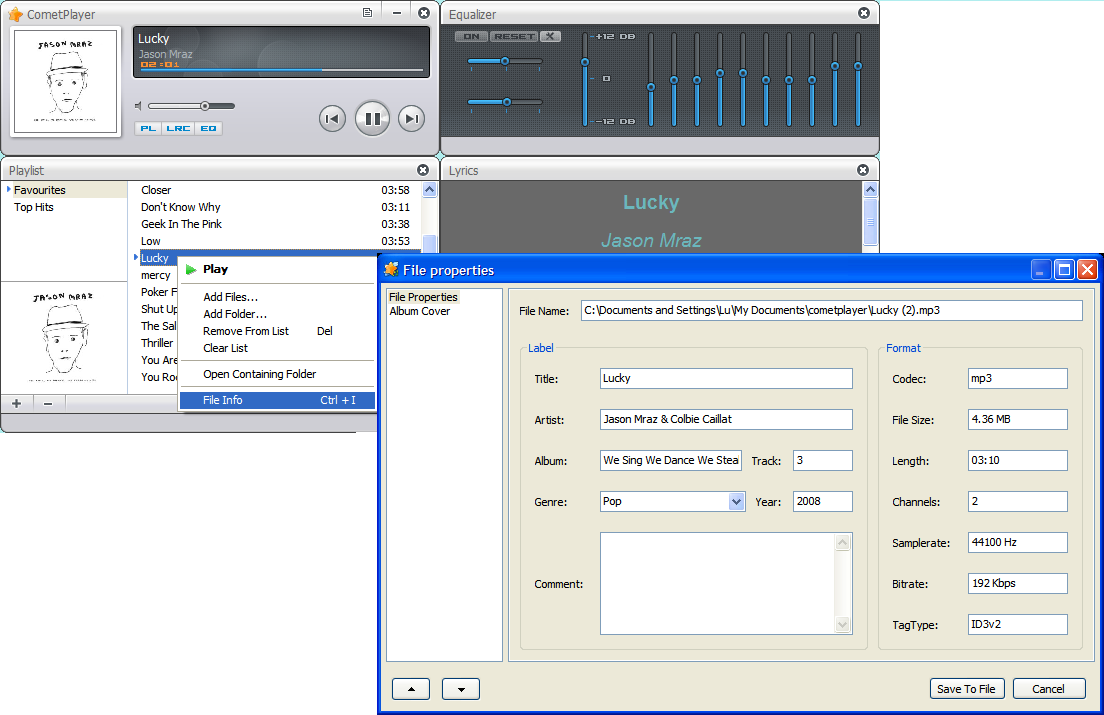
Task: Toggle the equalizer ON button
Action: click(471, 37)
